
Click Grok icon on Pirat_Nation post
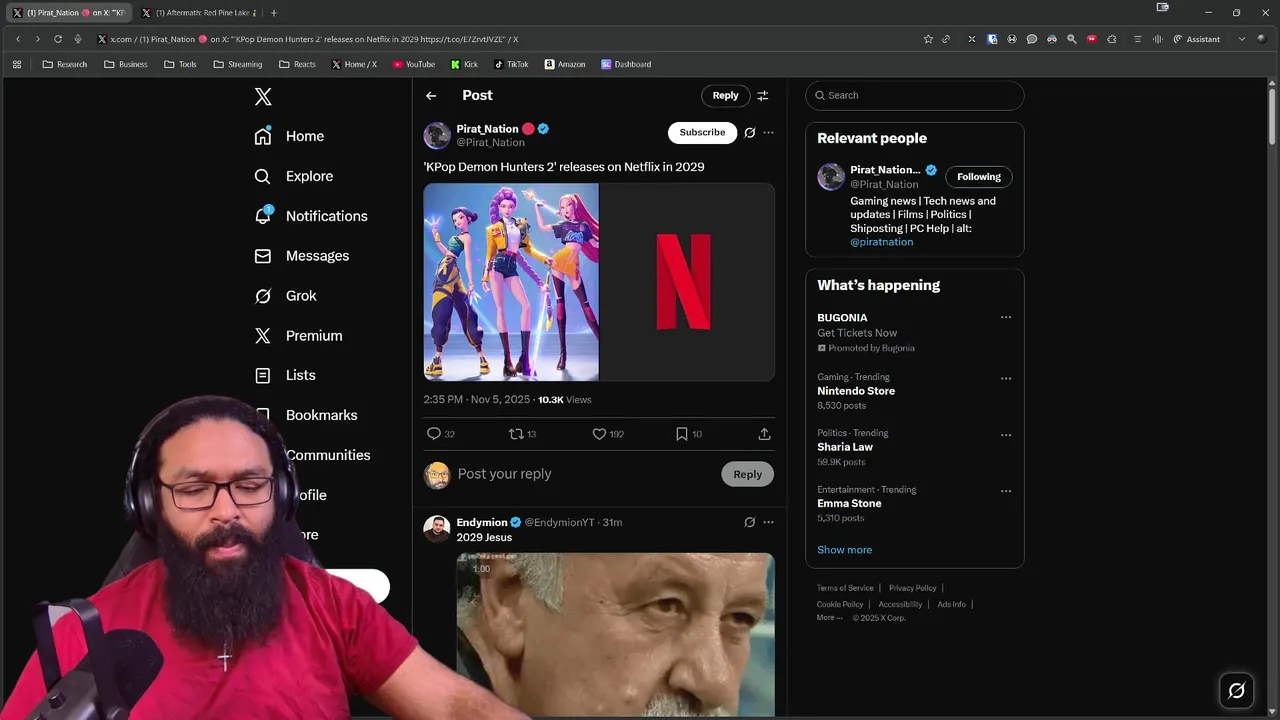coord(749,132)
